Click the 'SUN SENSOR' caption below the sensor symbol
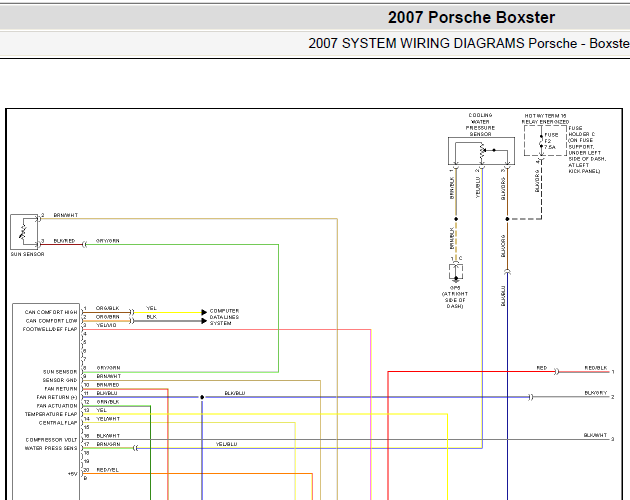Screen dimensions: 630x500 (x=27, y=254)
